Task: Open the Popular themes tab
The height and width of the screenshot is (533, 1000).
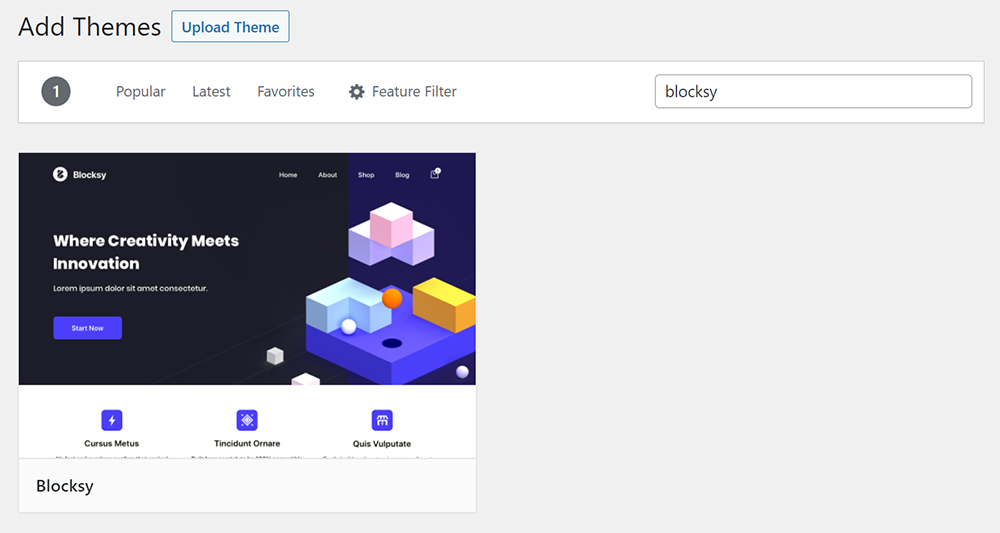Action: (140, 92)
